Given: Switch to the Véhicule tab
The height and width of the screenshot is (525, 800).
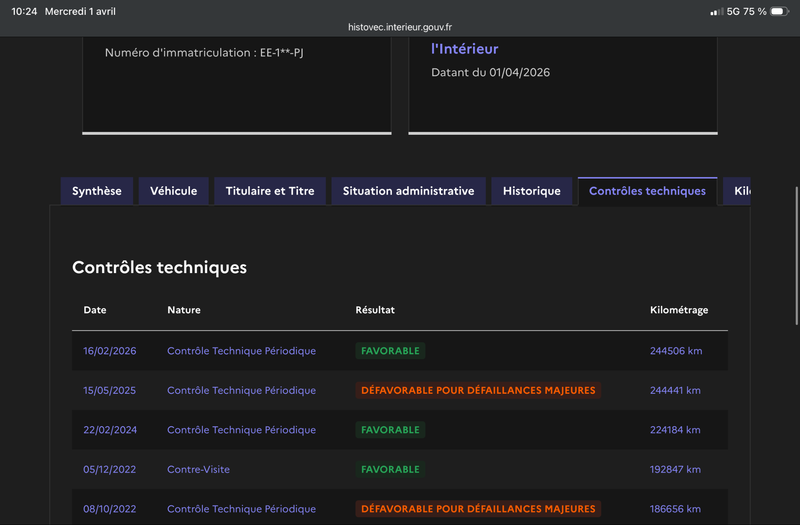Looking at the screenshot, I should coord(174,191).
